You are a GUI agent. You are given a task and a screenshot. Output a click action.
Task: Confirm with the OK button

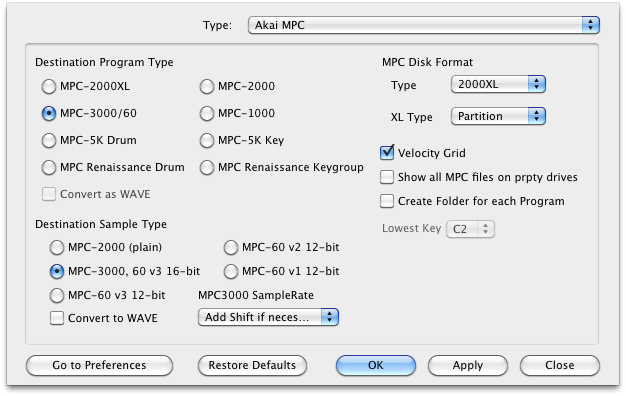pos(376,365)
